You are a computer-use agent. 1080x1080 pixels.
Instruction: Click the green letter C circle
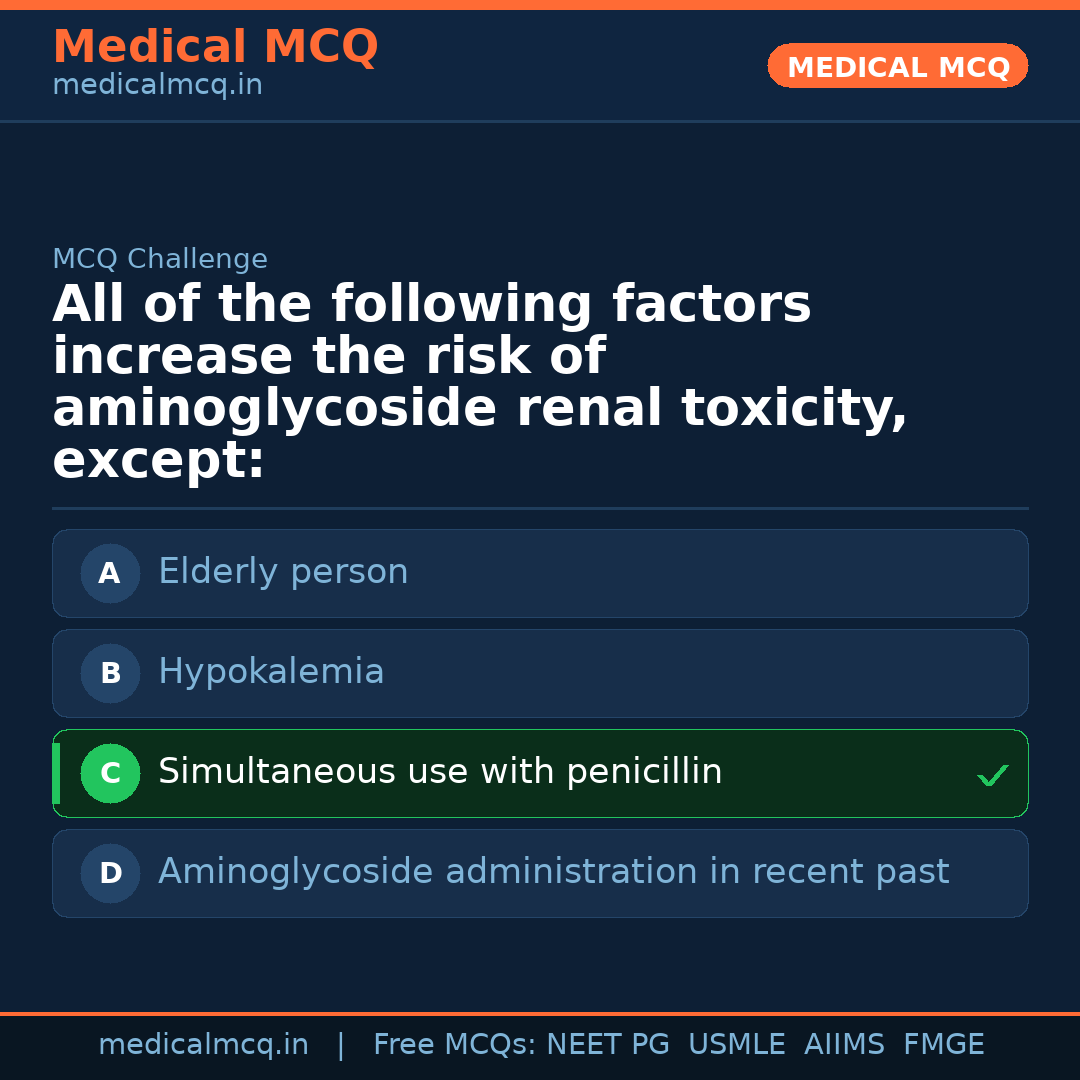110,773
